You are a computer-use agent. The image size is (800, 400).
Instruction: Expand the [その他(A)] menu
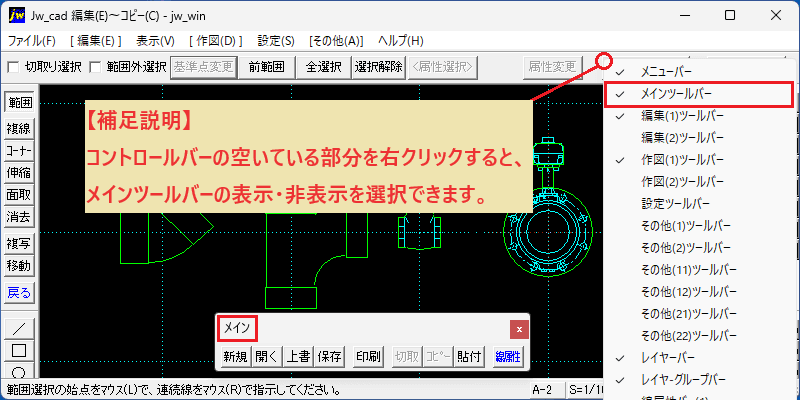pyautogui.click(x=336, y=41)
